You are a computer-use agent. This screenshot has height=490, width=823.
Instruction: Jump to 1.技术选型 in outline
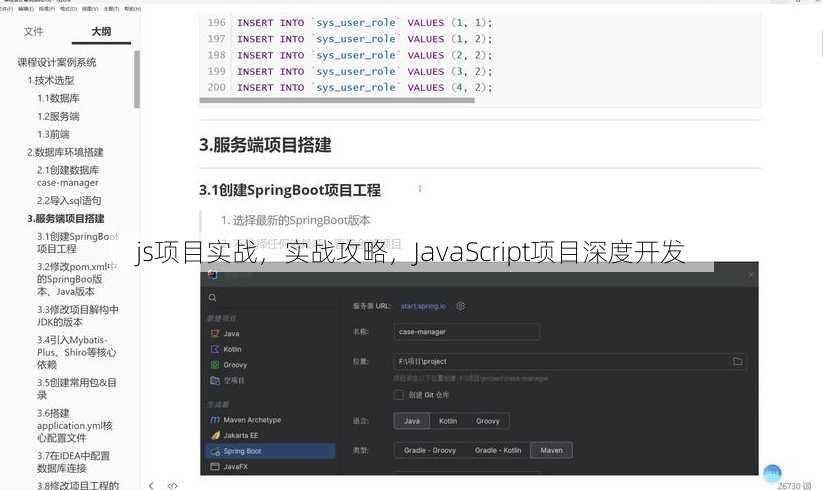click(51, 80)
